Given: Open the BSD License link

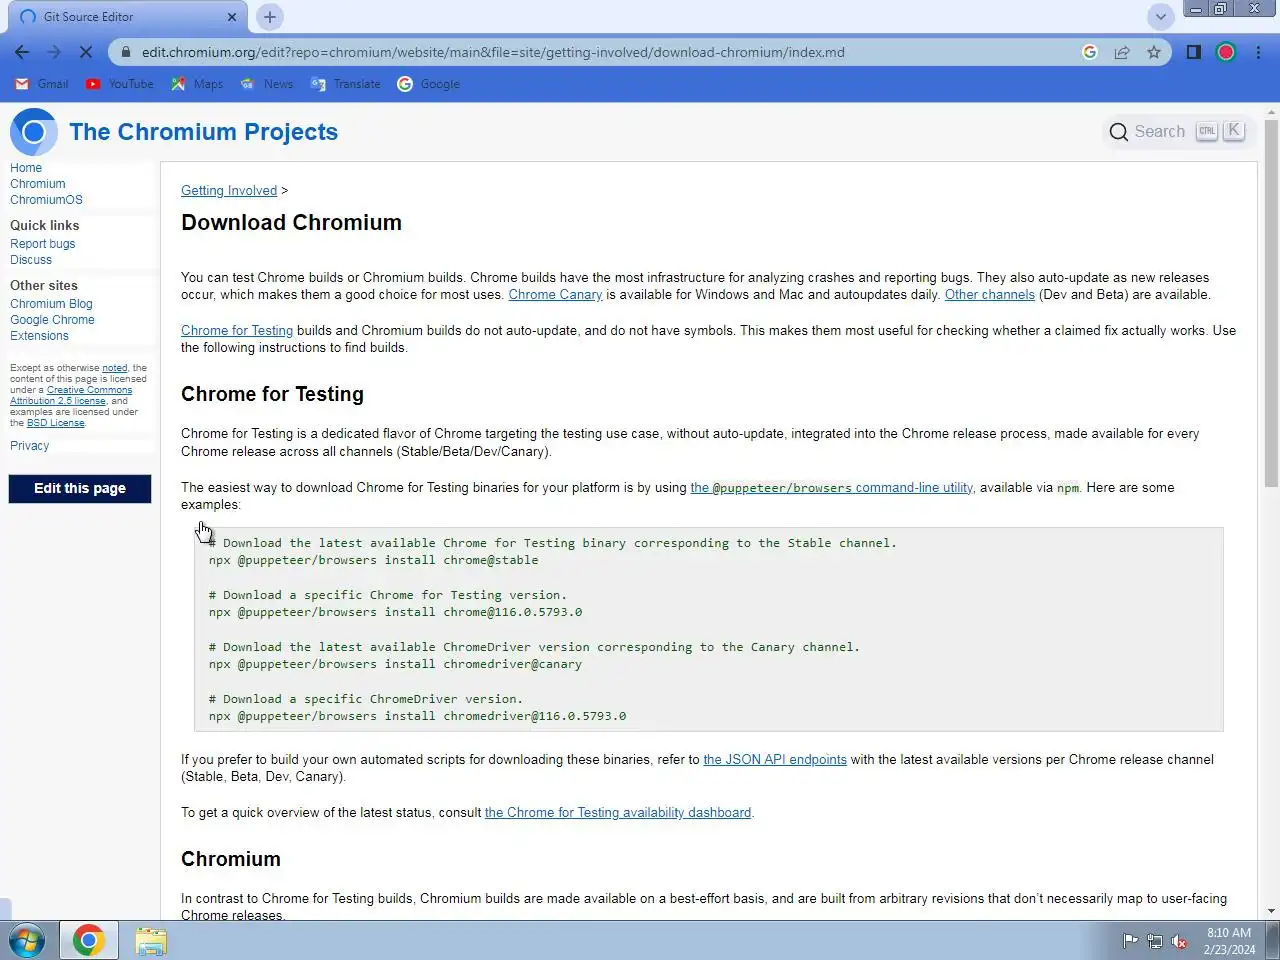Looking at the screenshot, I should 56,423.
